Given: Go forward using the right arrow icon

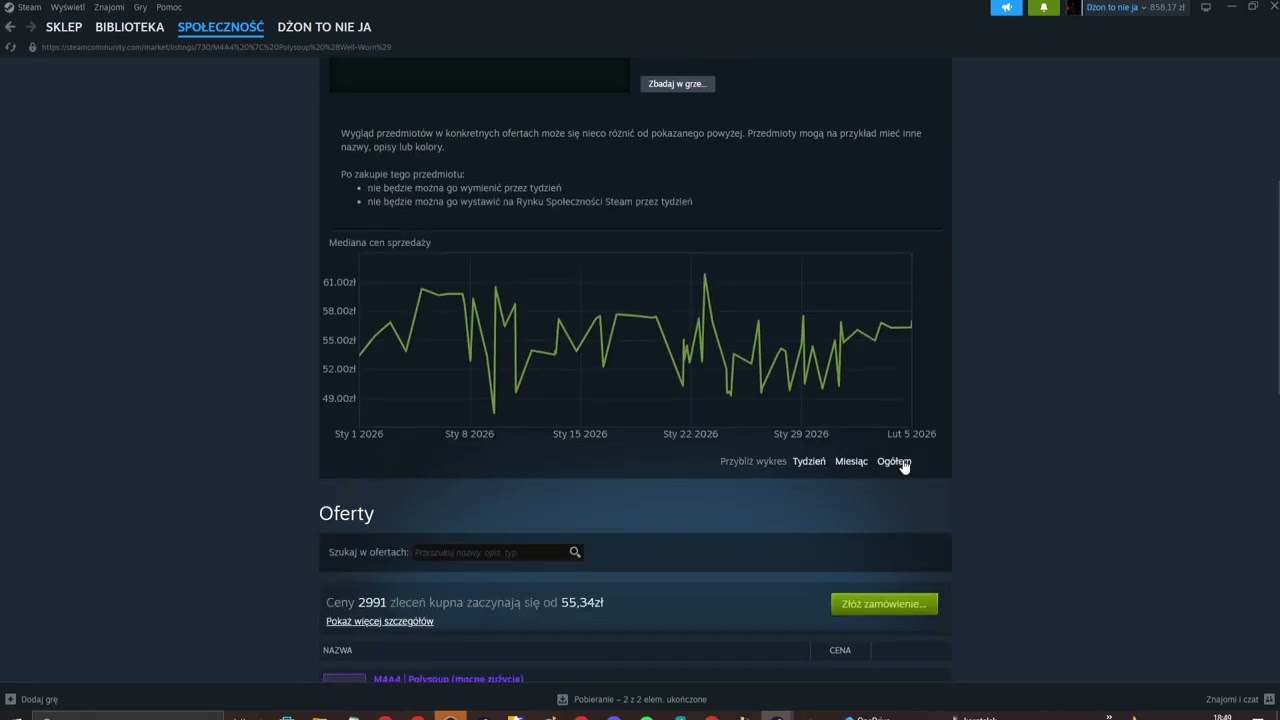Looking at the screenshot, I should [30, 27].
